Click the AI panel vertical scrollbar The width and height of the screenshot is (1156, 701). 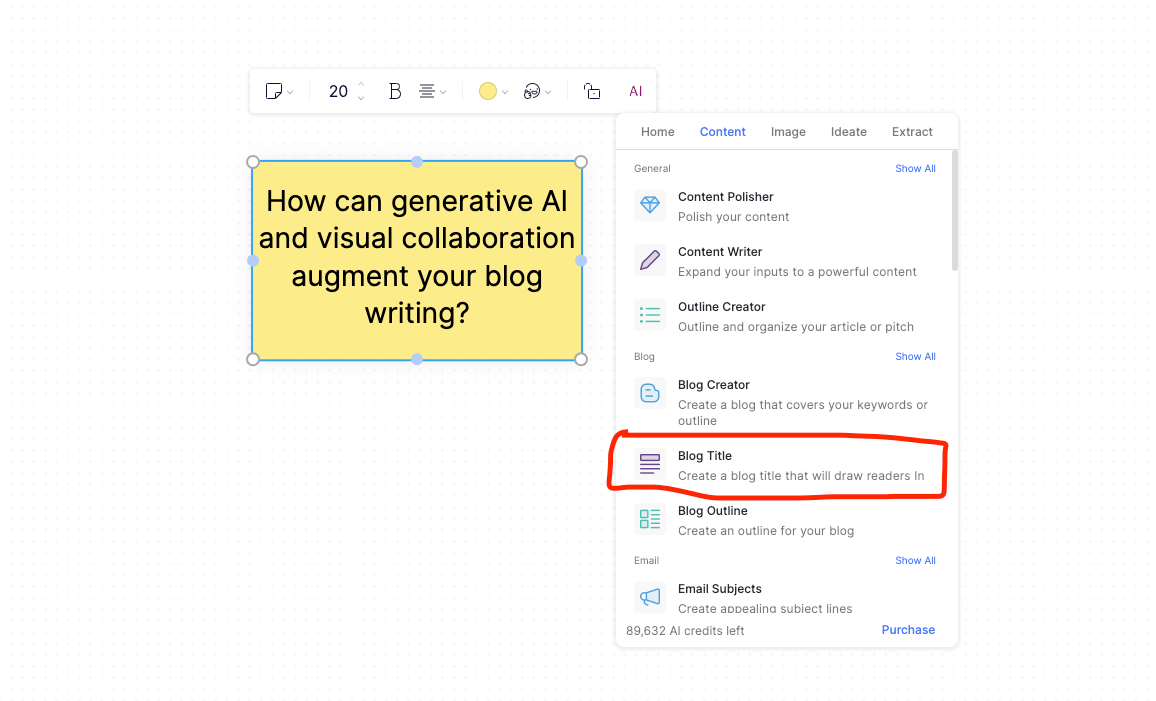click(955, 211)
